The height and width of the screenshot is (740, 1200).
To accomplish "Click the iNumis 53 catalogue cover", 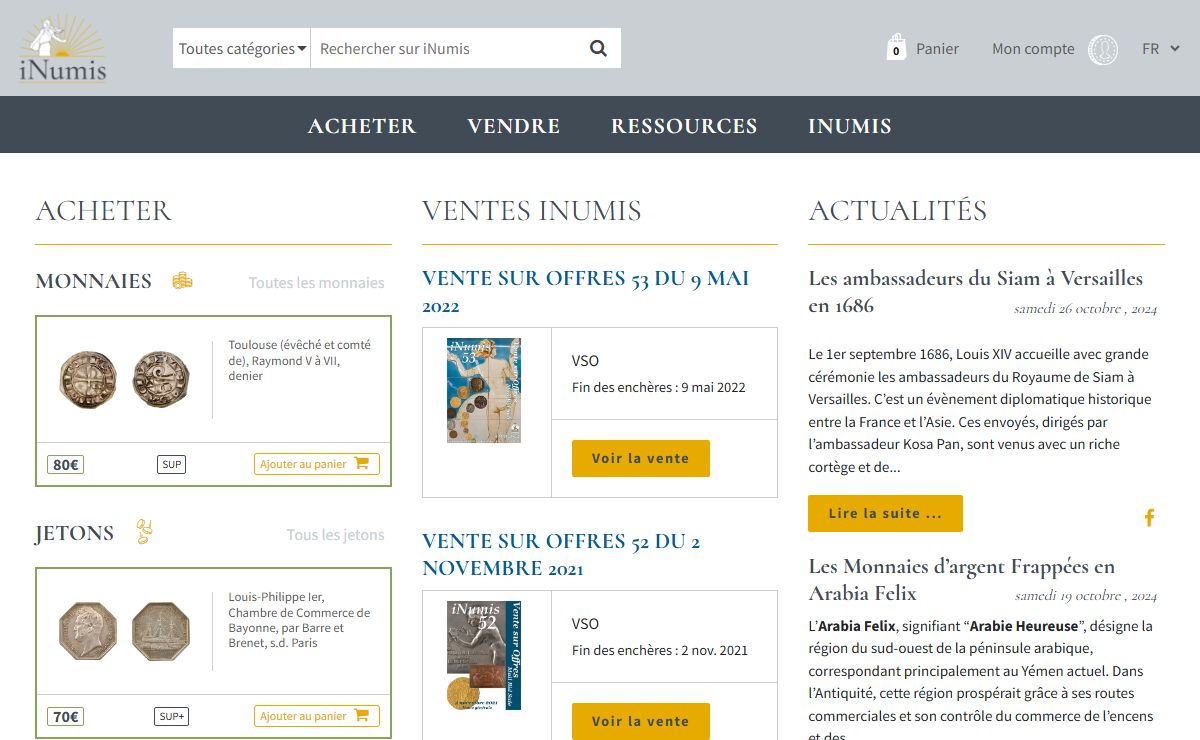I will click(x=484, y=390).
